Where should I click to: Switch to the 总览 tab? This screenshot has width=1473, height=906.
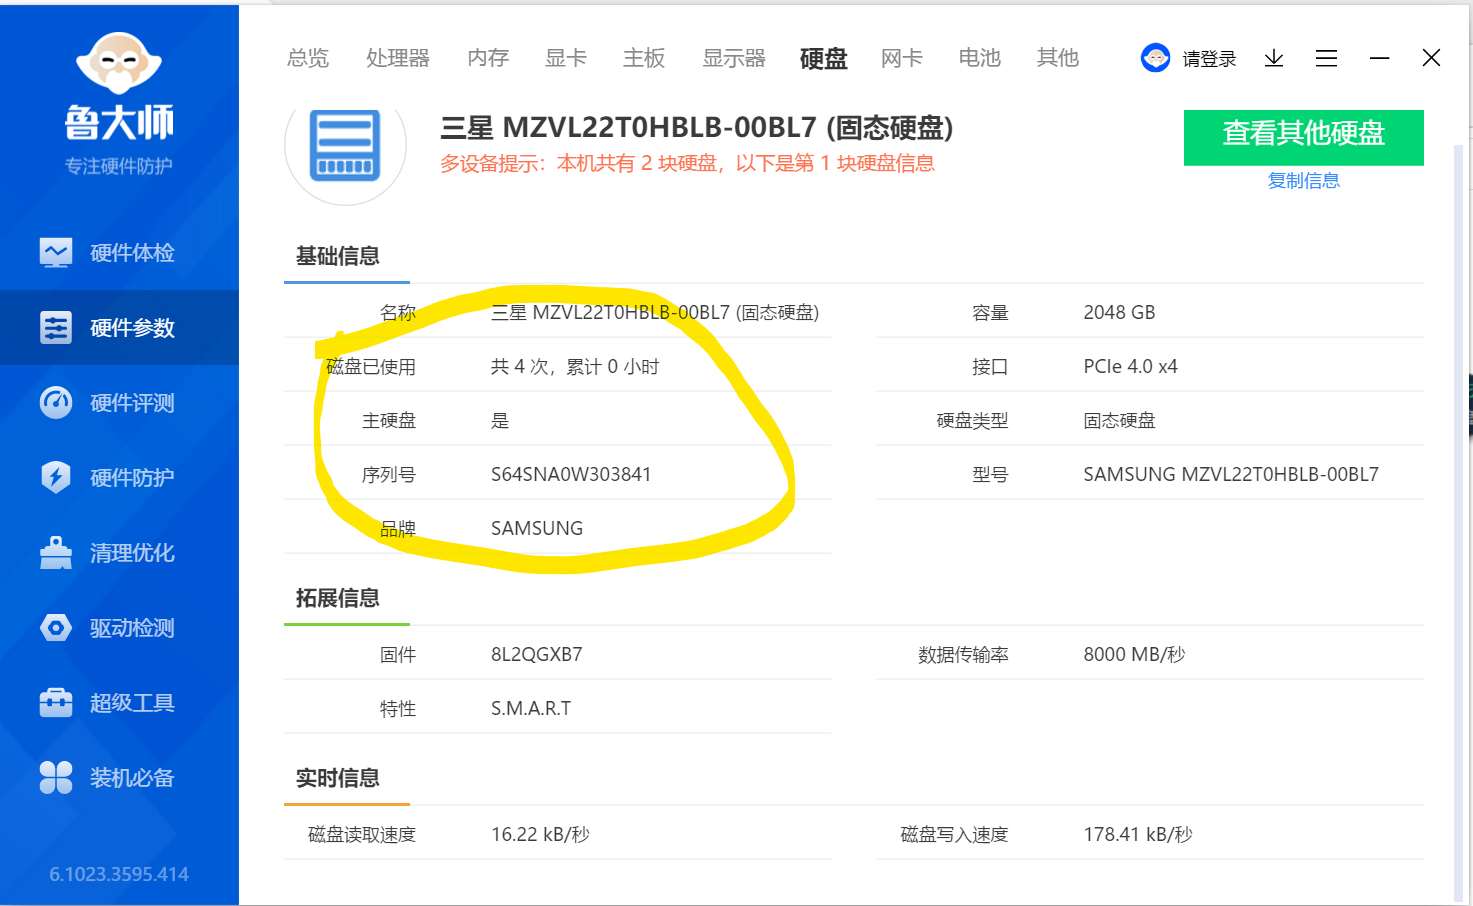tap(308, 58)
